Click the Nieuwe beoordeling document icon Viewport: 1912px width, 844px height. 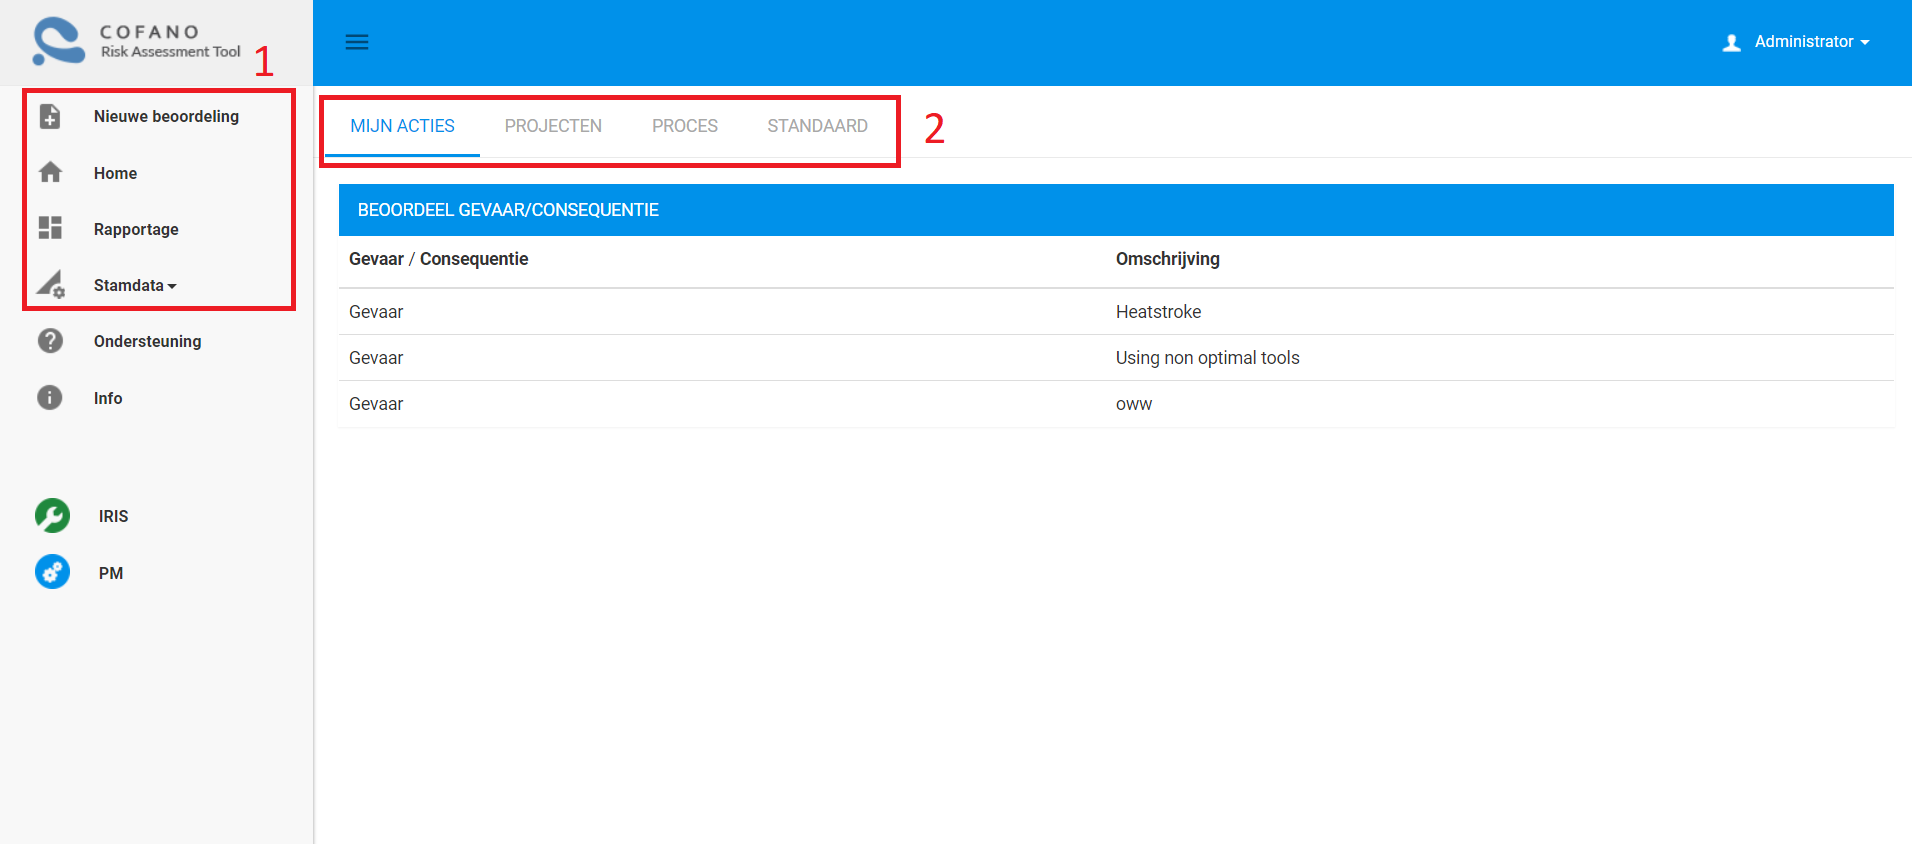click(x=50, y=116)
